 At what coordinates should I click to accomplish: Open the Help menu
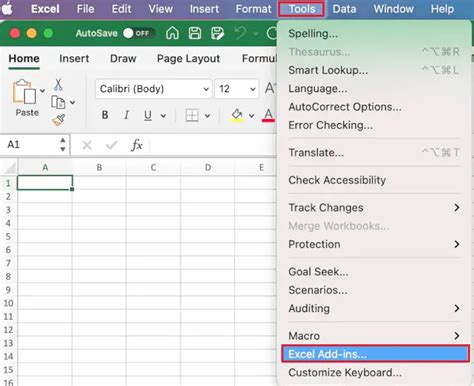(442, 9)
